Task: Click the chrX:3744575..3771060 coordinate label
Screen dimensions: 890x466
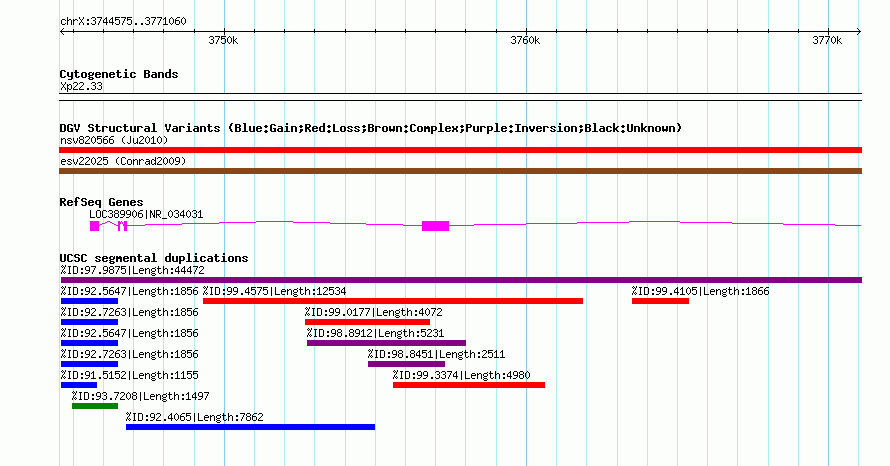Action: click(x=123, y=22)
